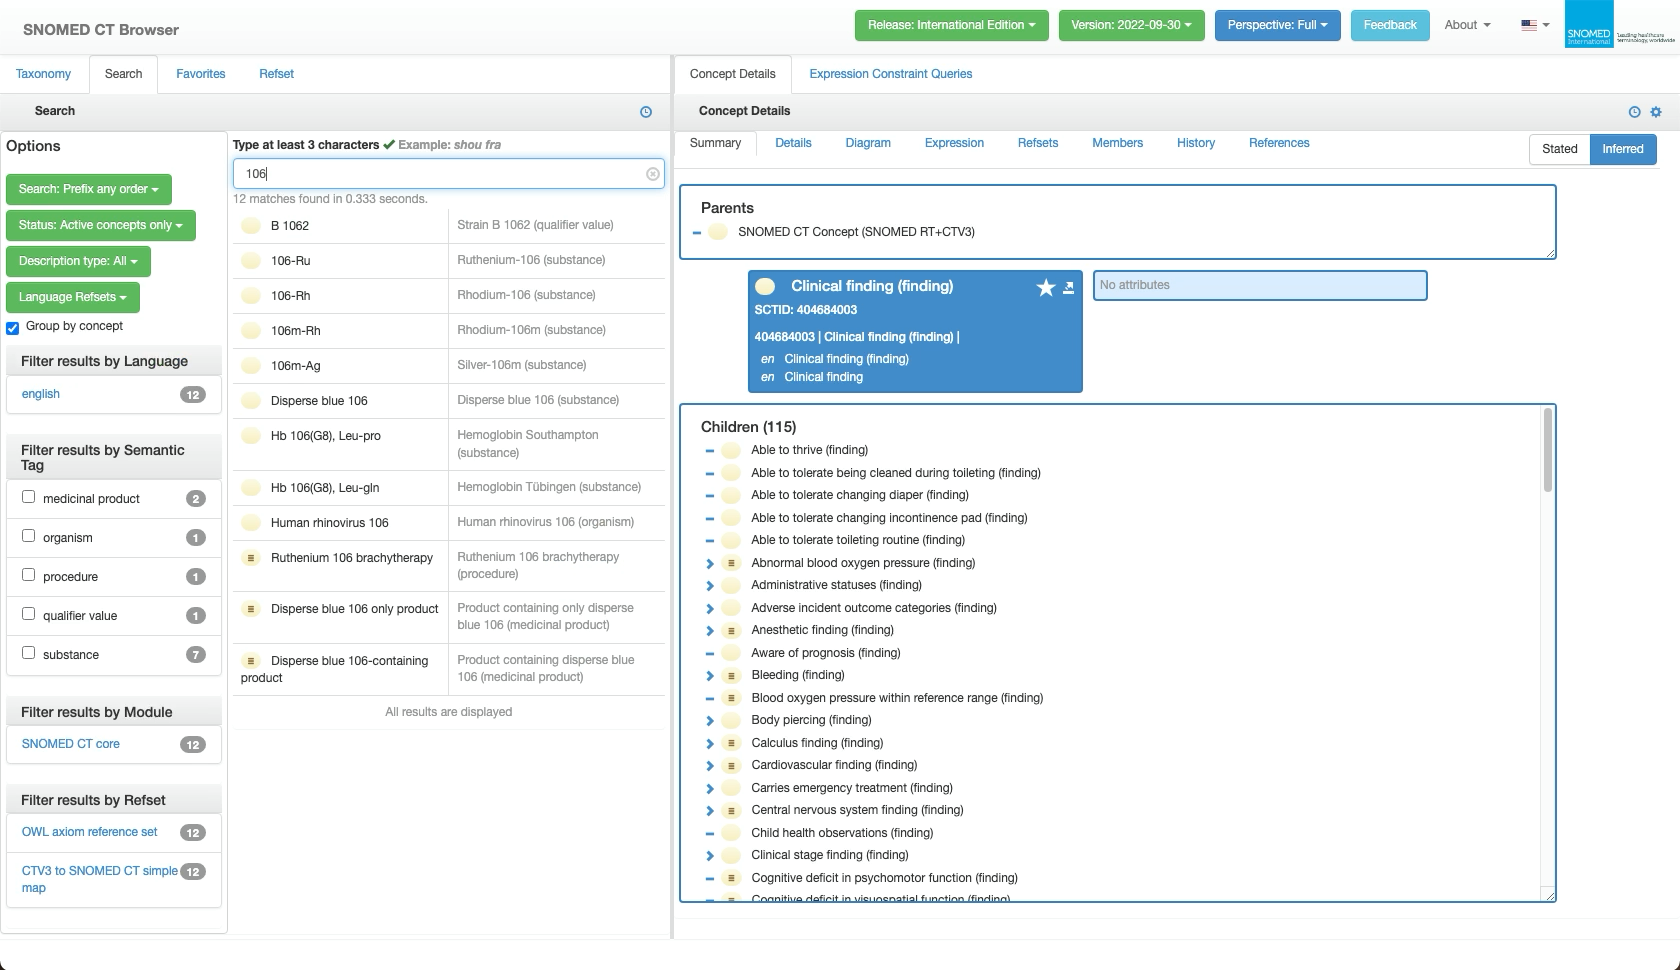Click the Children list scrollbar
The height and width of the screenshot is (970, 1680).
1548,450
